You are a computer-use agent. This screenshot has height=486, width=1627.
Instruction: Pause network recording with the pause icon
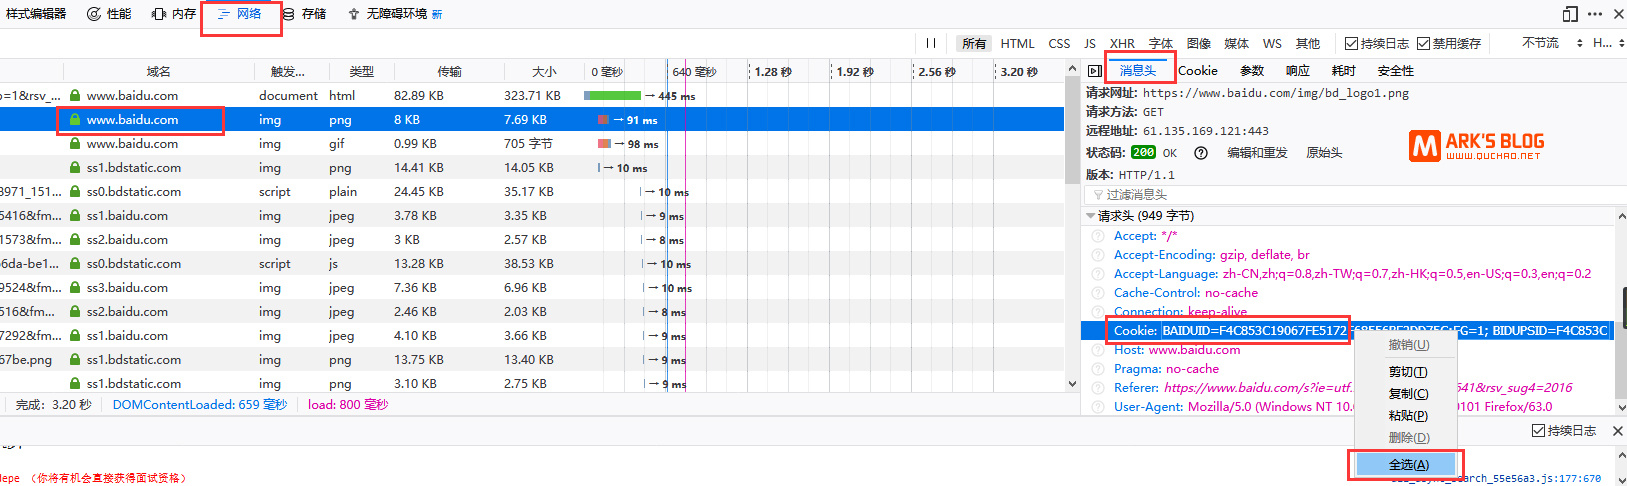click(931, 43)
